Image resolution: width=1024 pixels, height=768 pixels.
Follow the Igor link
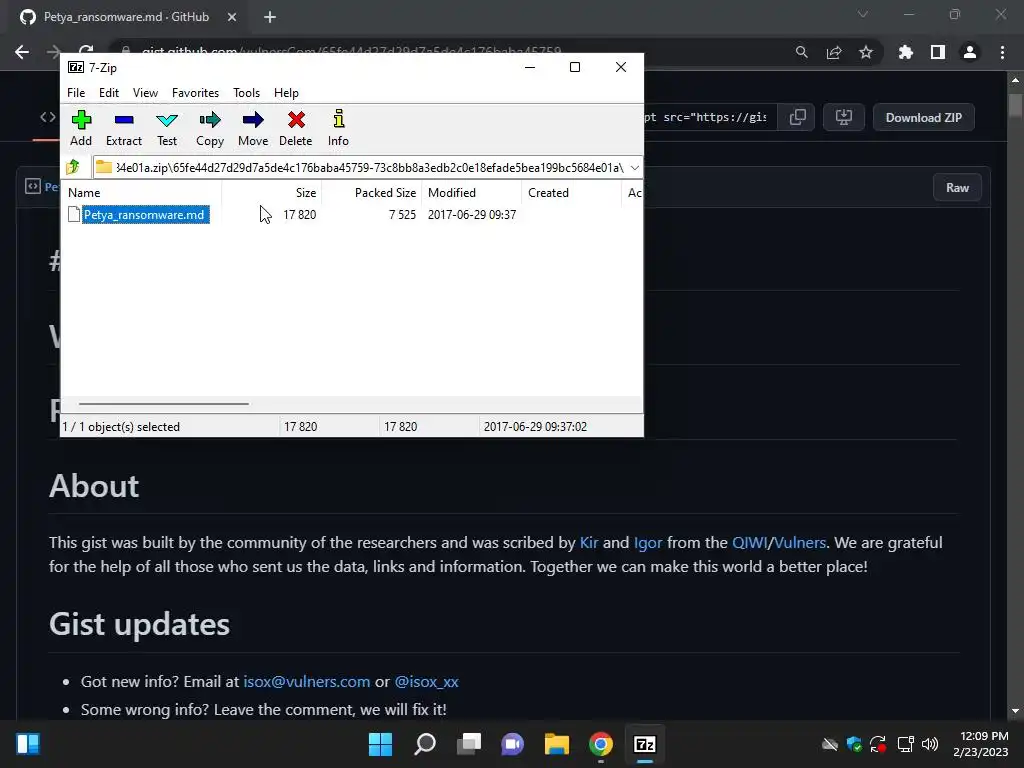pyautogui.click(x=648, y=543)
